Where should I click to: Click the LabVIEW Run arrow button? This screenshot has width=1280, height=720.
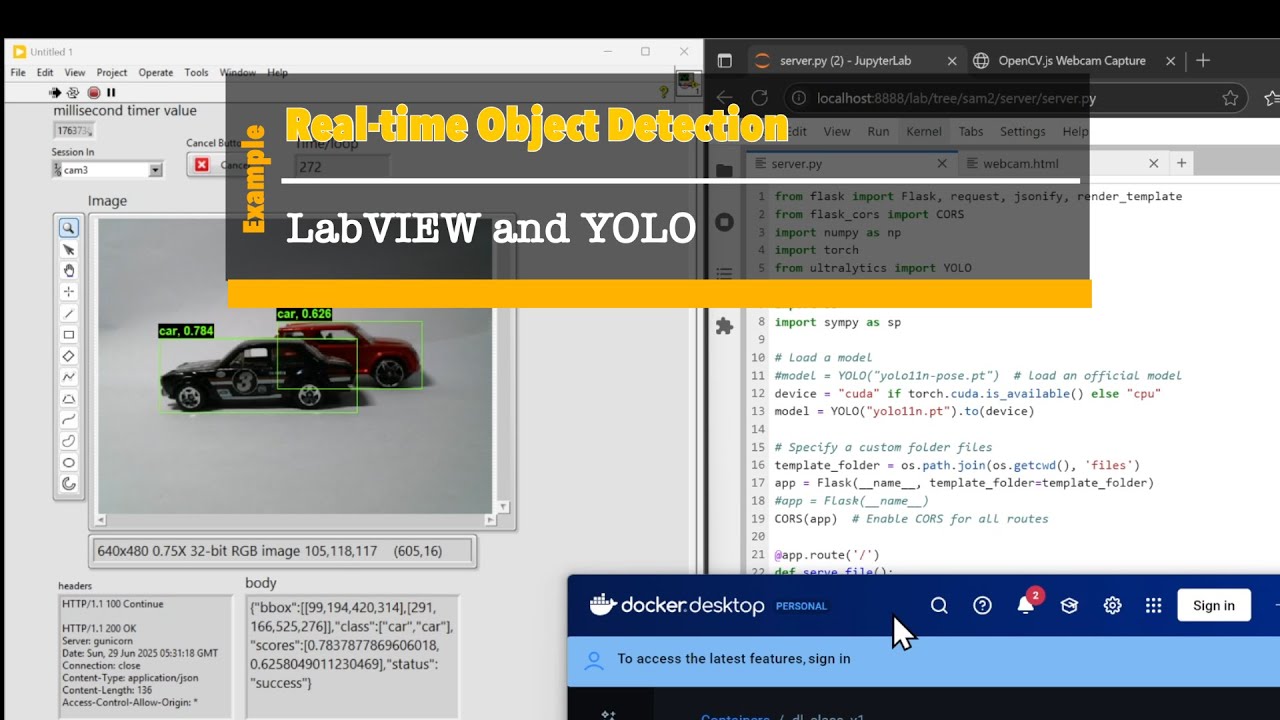56,92
